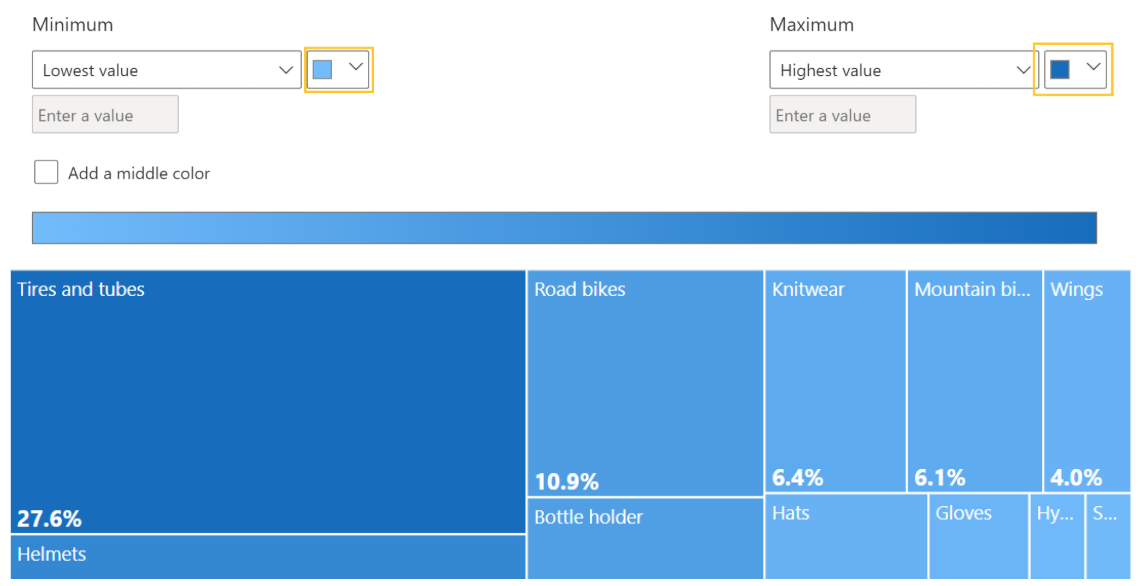Click the Minimum Enter a value field
The height and width of the screenshot is (586, 1144).
[105, 115]
